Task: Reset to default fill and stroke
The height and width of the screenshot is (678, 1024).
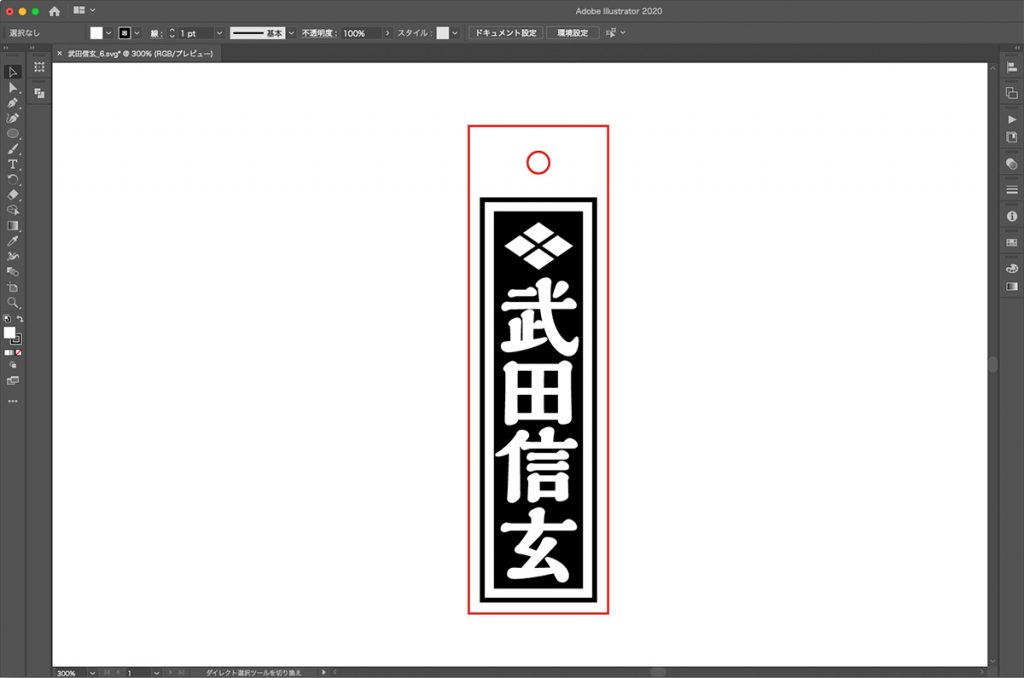Action: point(7,319)
